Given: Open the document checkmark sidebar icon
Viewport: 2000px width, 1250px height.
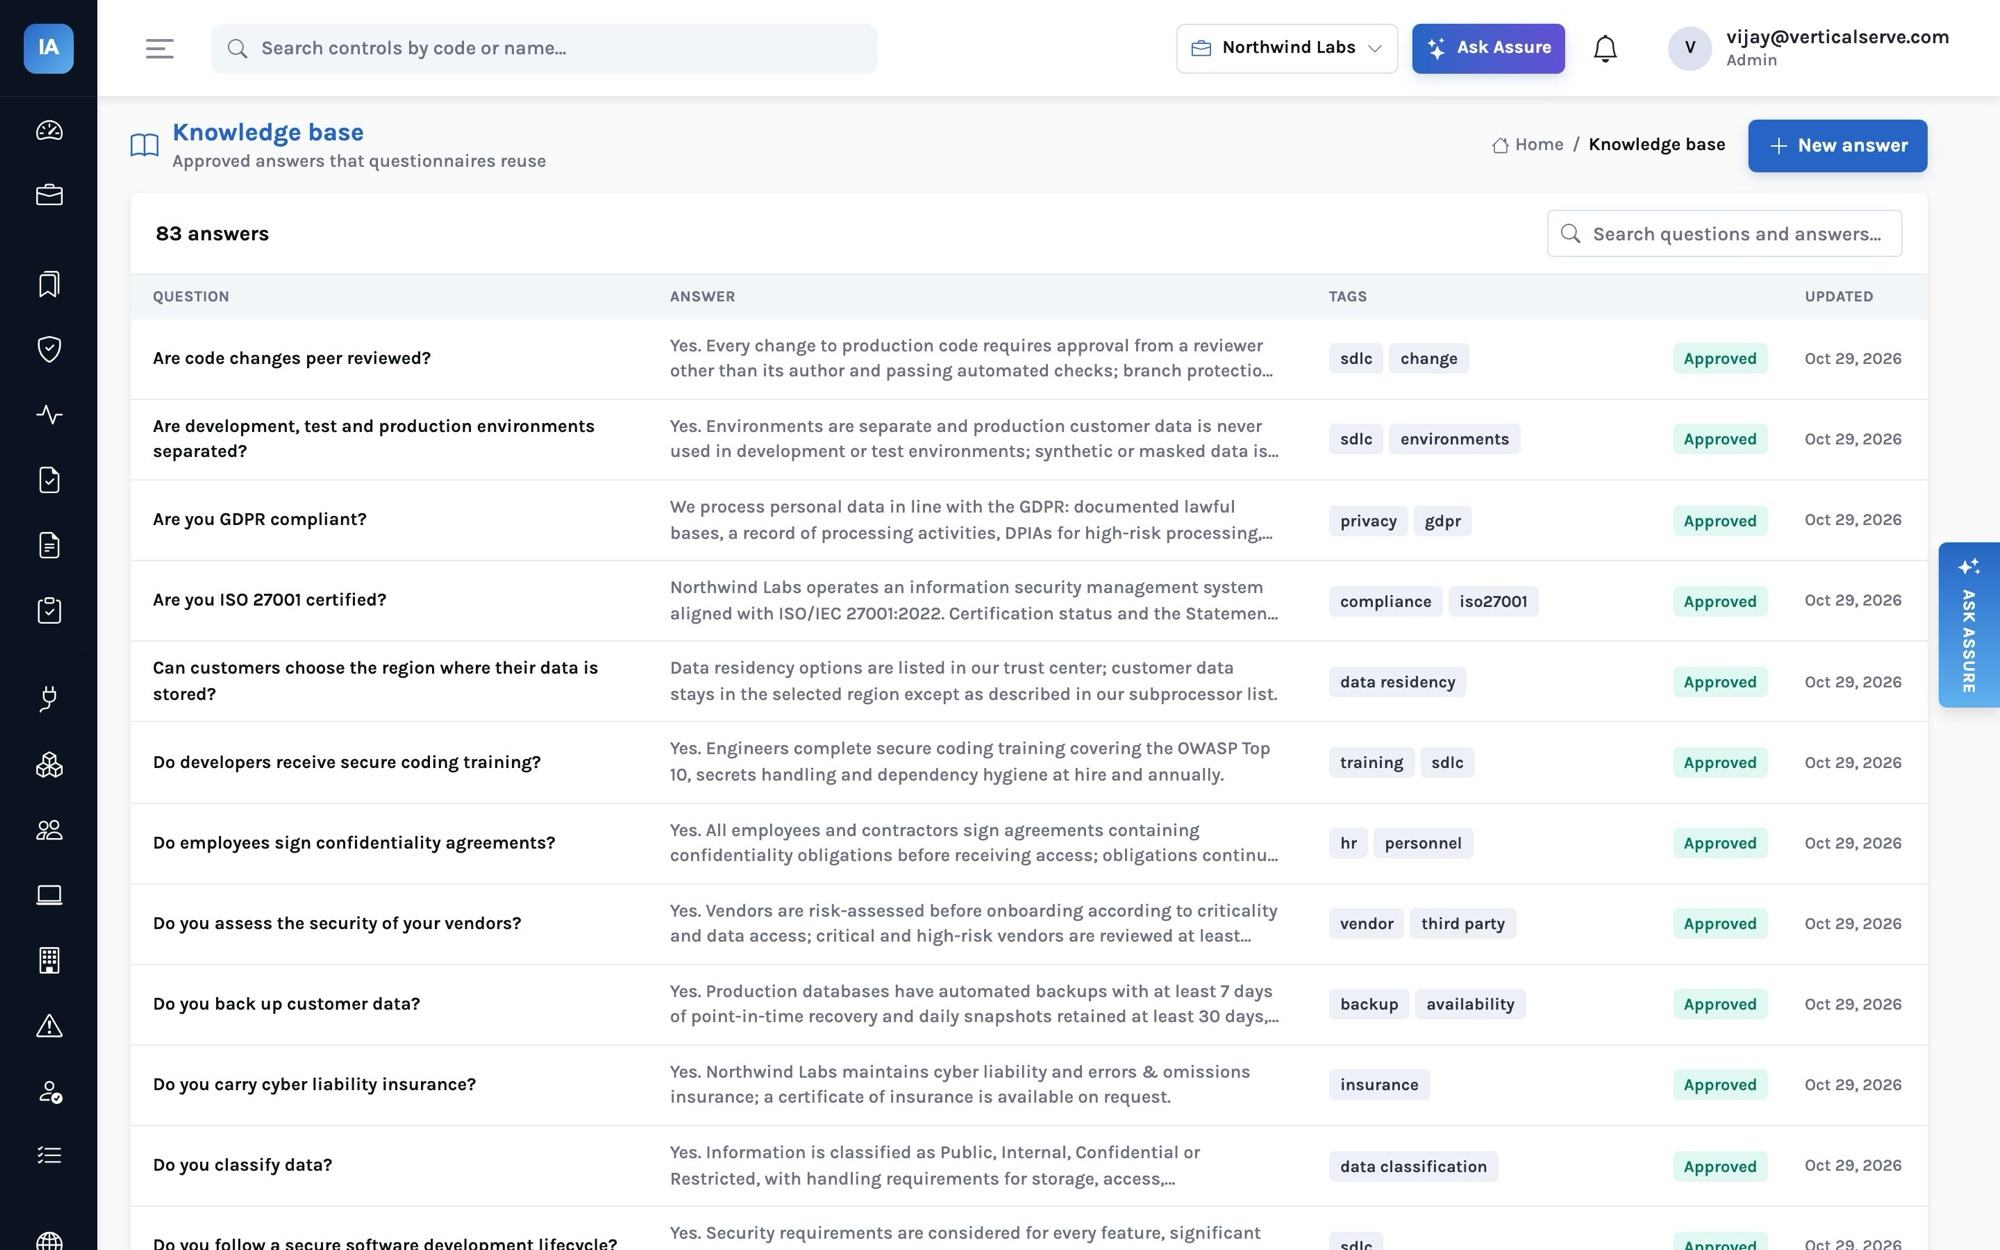Looking at the screenshot, I should pyautogui.click(x=49, y=480).
